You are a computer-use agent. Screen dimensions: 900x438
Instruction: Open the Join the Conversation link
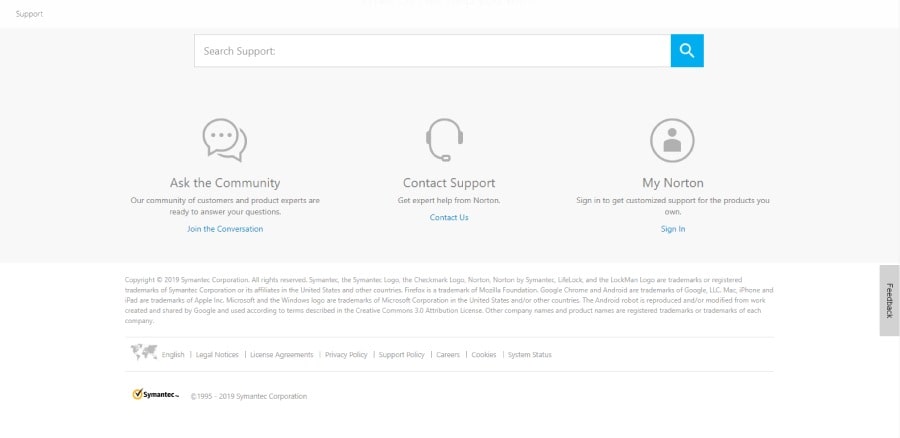(x=225, y=229)
